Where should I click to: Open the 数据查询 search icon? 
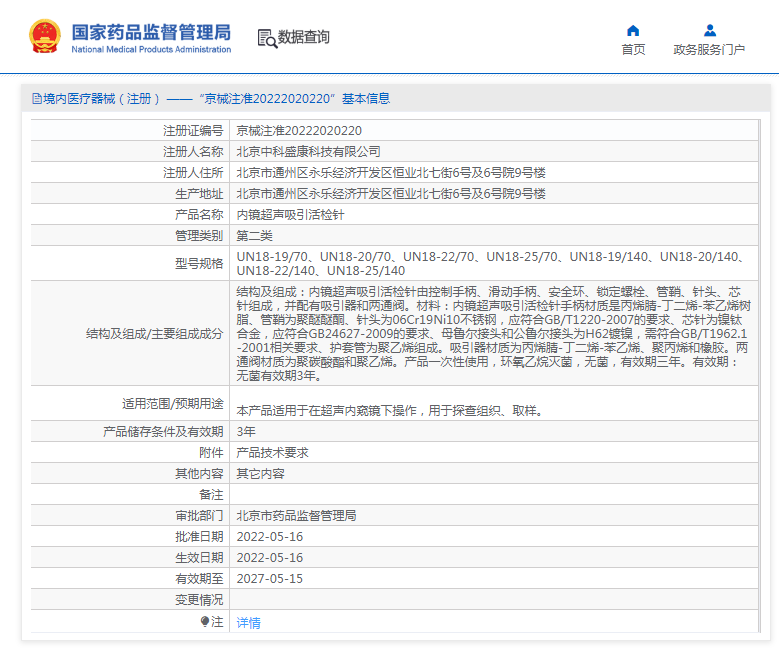click(267, 38)
